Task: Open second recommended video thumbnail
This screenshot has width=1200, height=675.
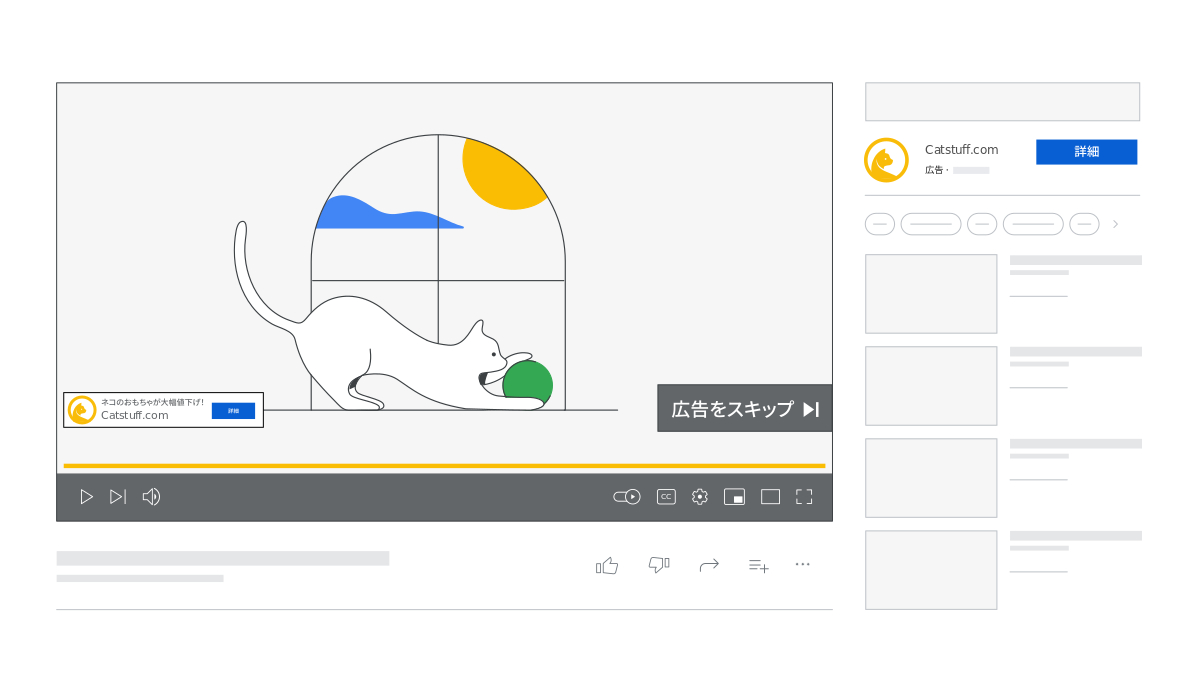Action: pyautogui.click(x=931, y=386)
